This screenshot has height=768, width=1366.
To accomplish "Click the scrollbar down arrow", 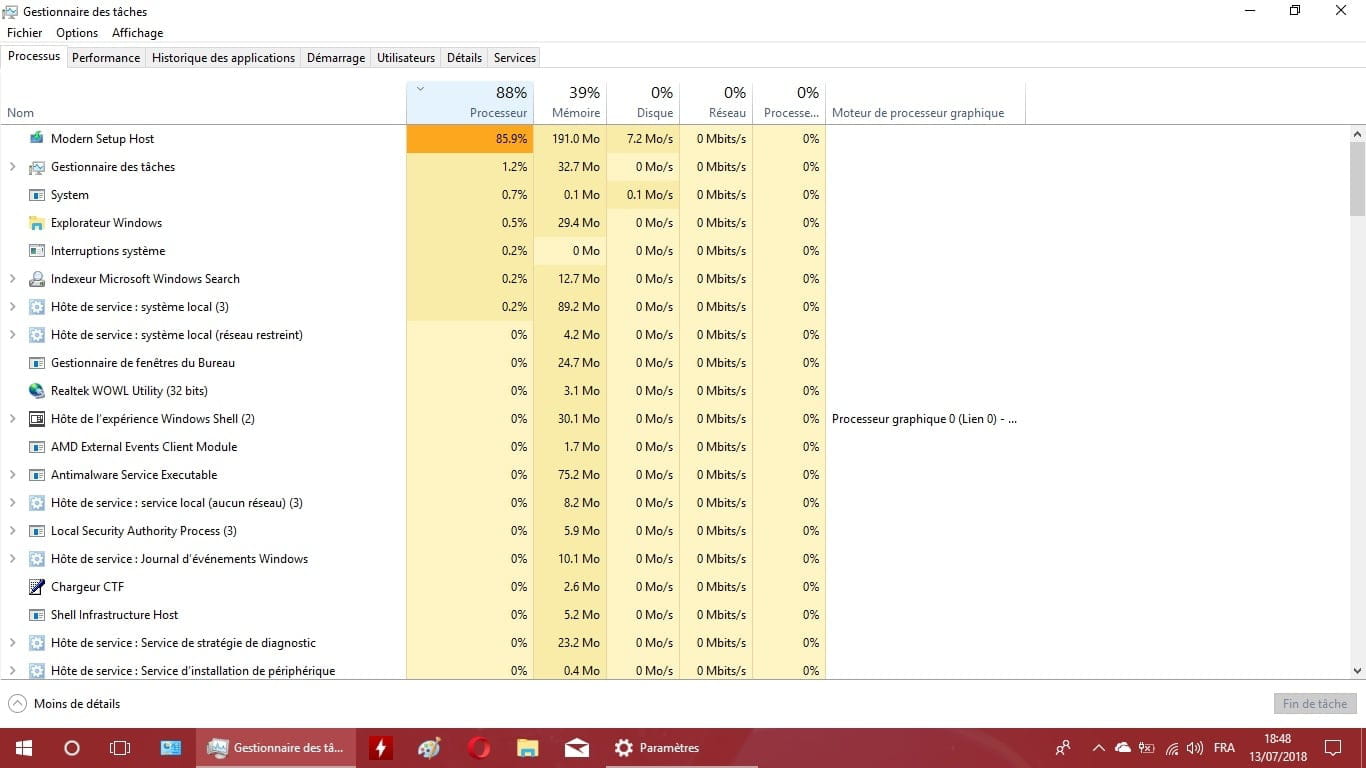I will point(1357,671).
